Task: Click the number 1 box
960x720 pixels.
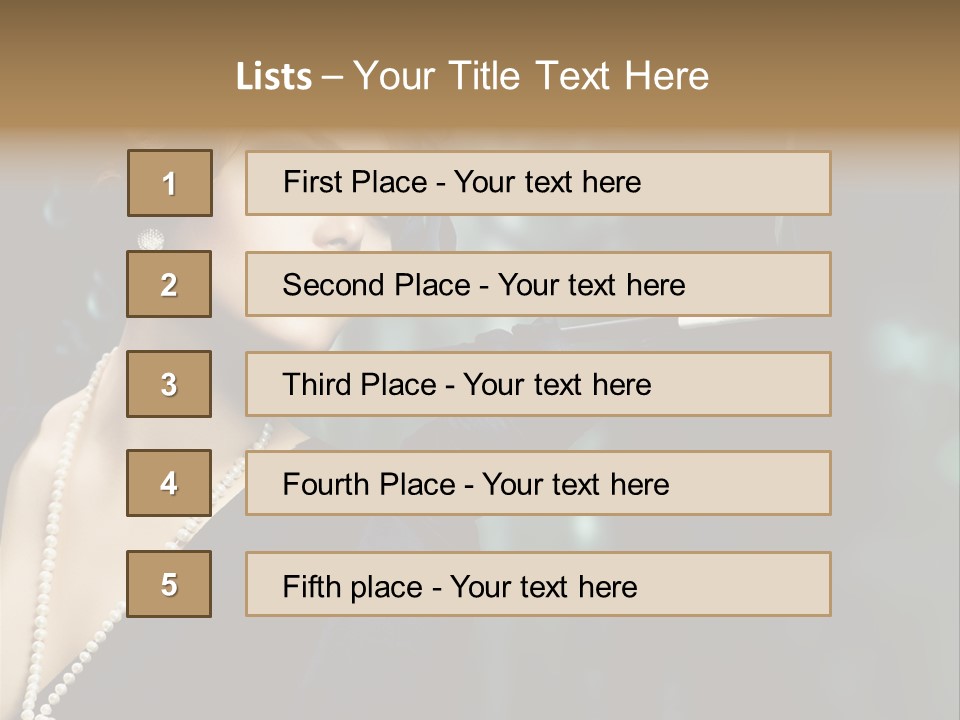Action: pyautogui.click(x=170, y=183)
